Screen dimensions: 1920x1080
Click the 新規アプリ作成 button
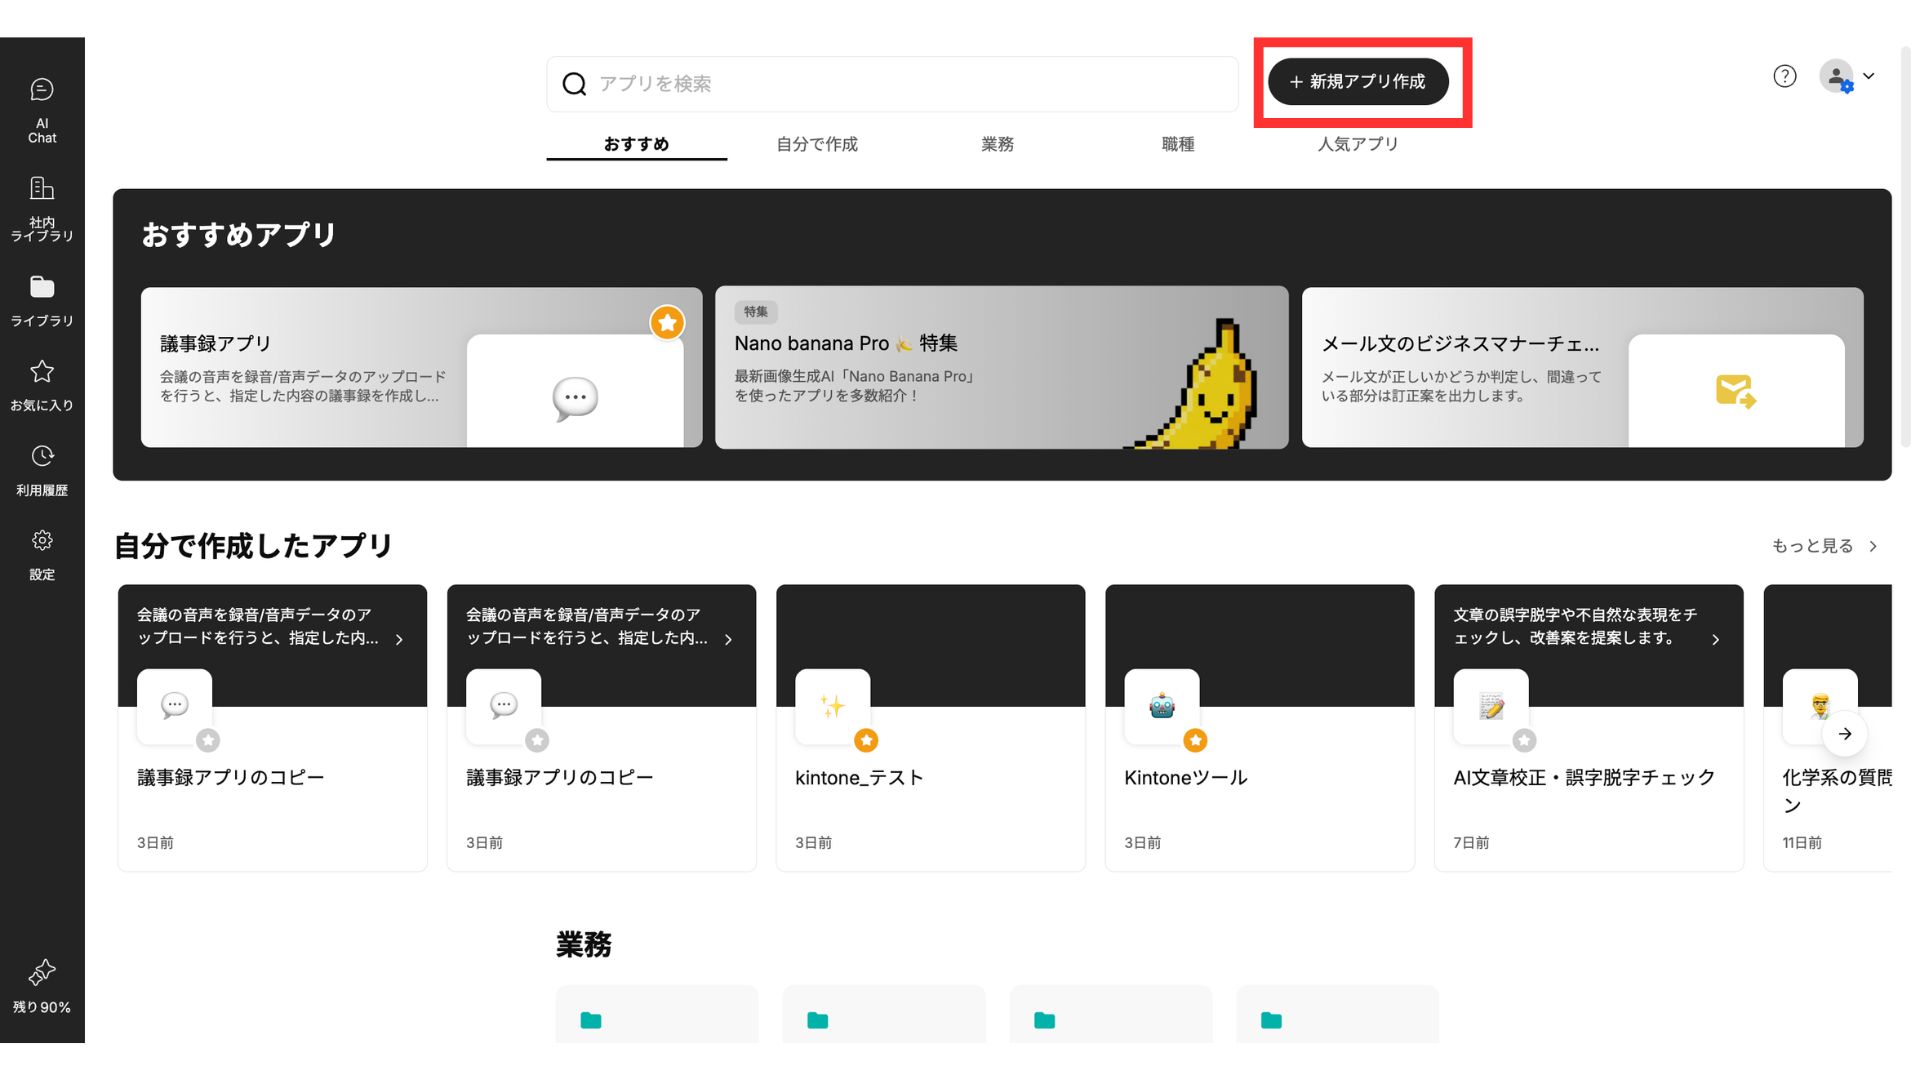[1358, 82]
